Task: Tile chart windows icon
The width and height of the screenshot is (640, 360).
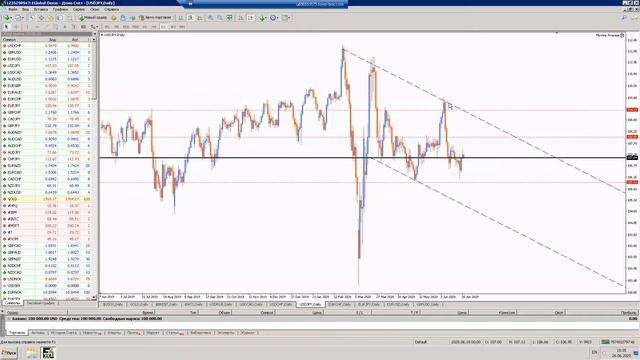Action: 229,18
